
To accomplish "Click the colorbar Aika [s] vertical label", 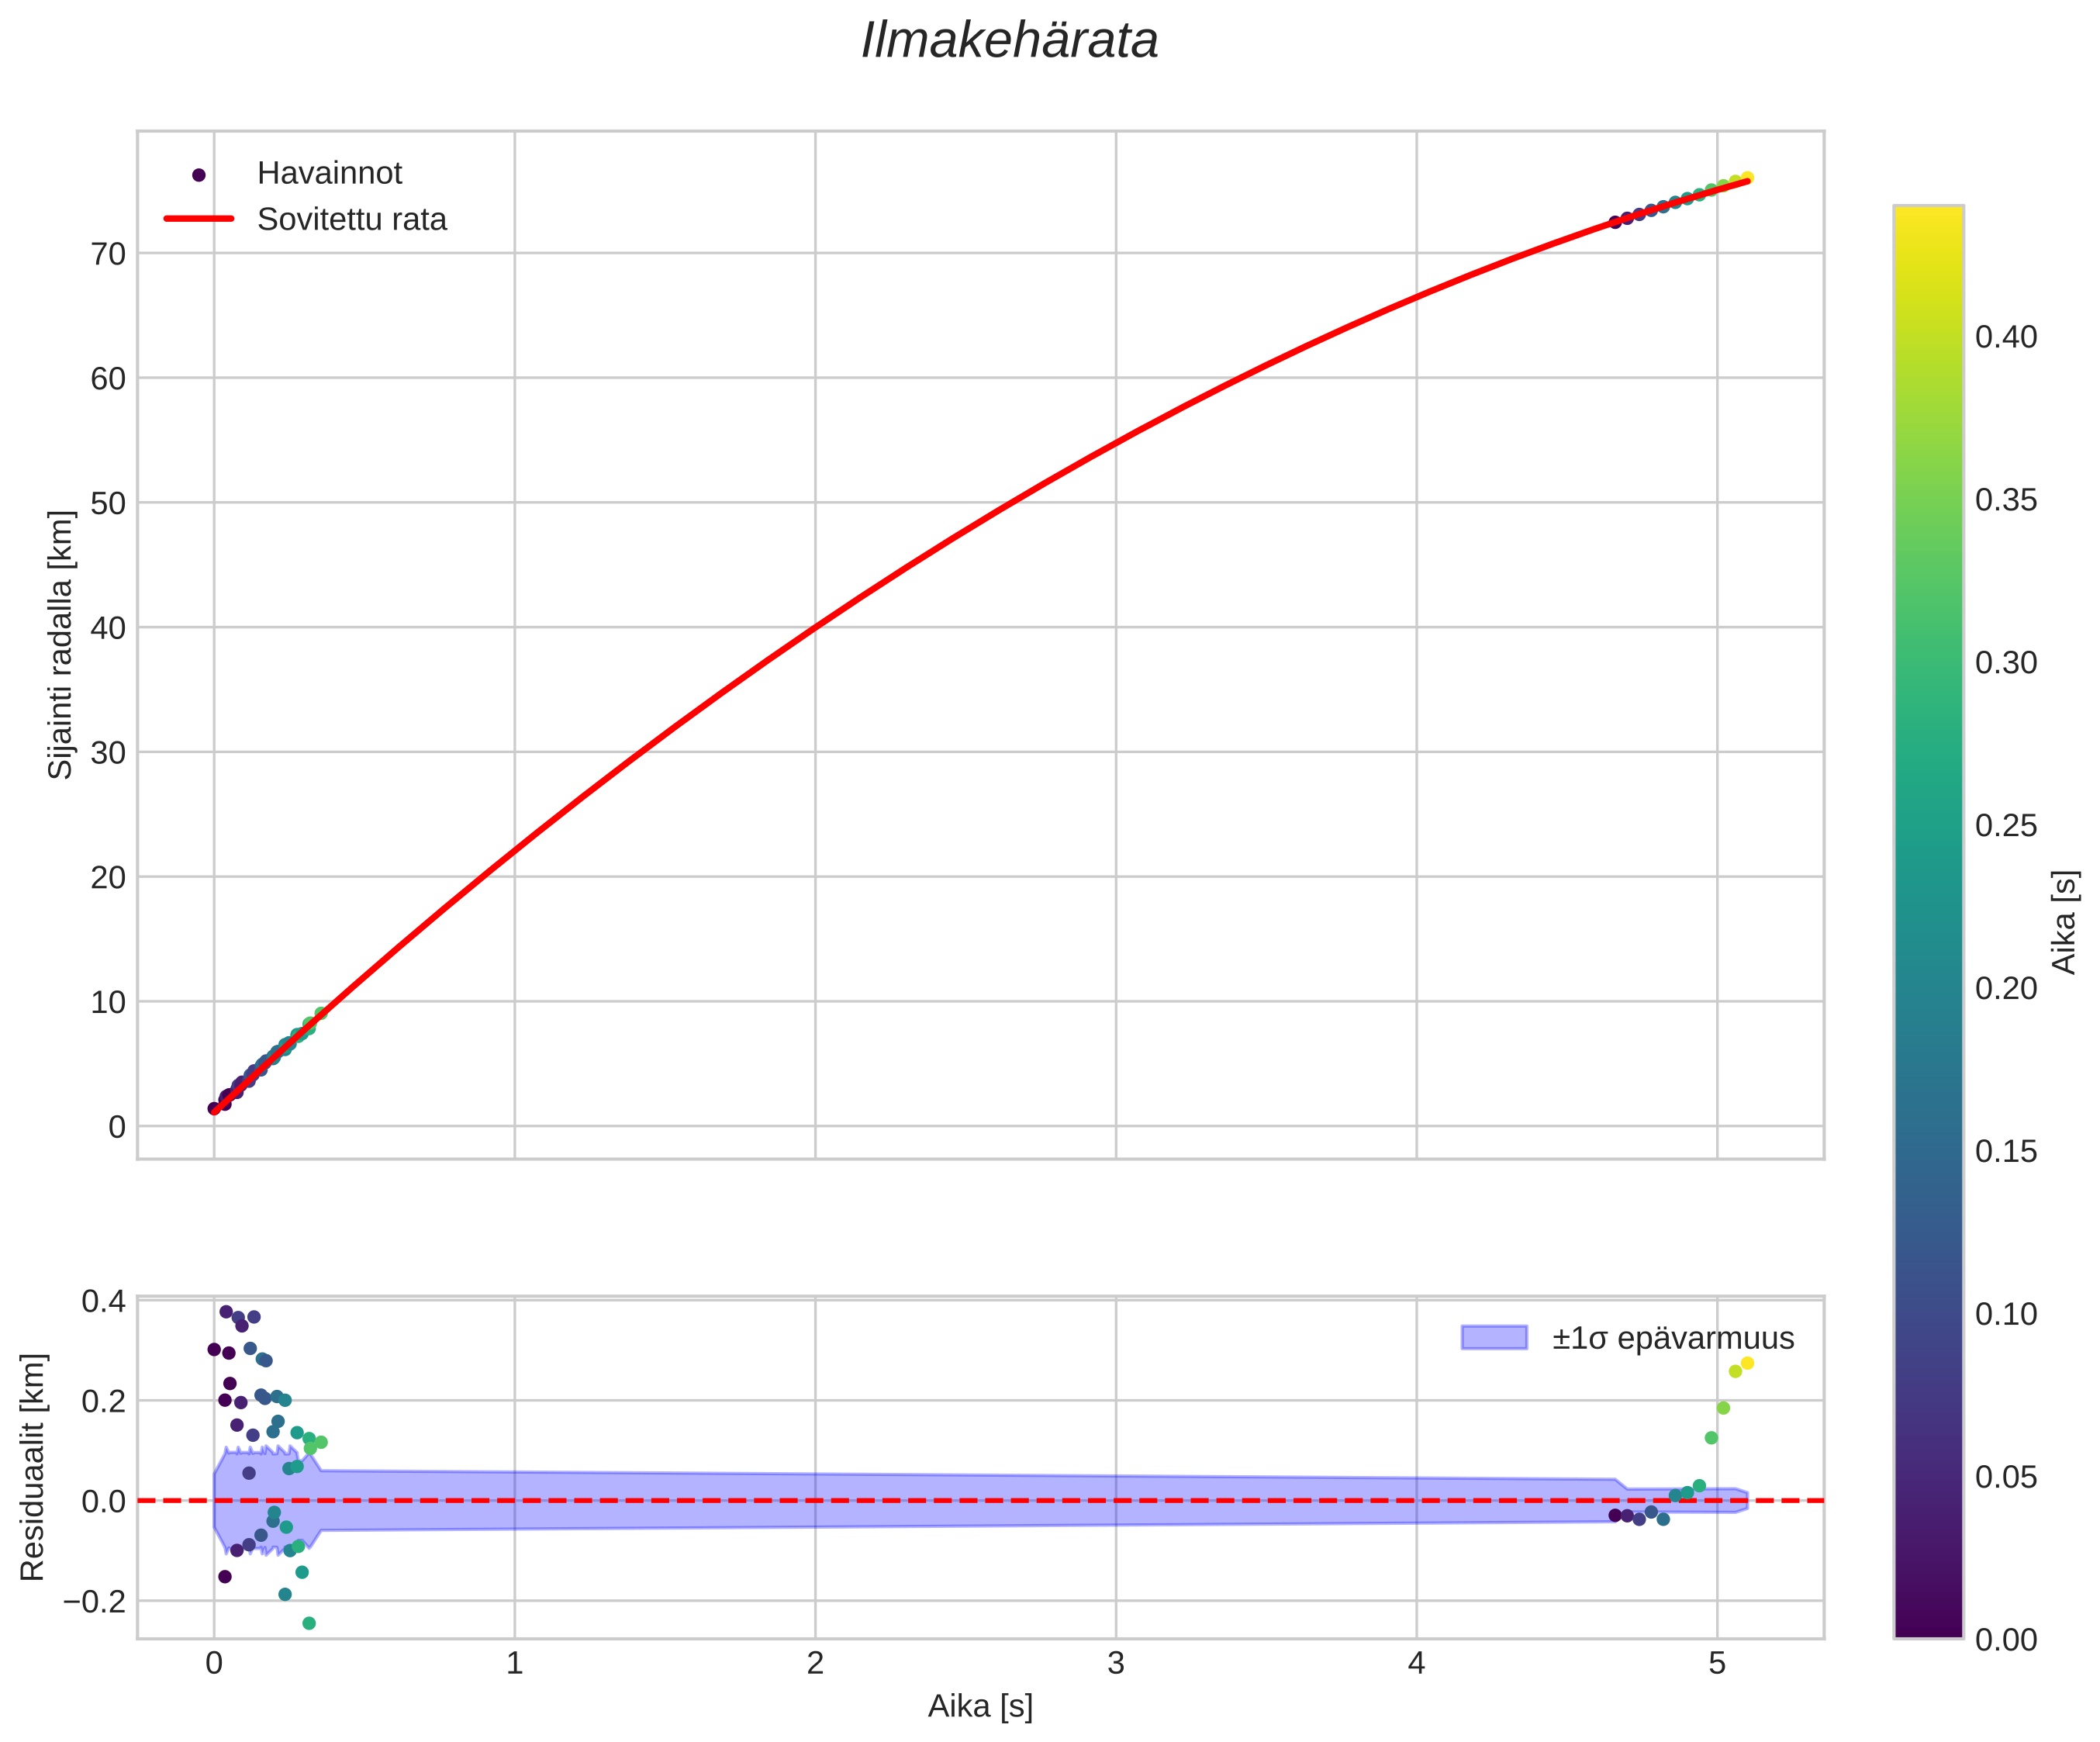I will point(2064,922).
